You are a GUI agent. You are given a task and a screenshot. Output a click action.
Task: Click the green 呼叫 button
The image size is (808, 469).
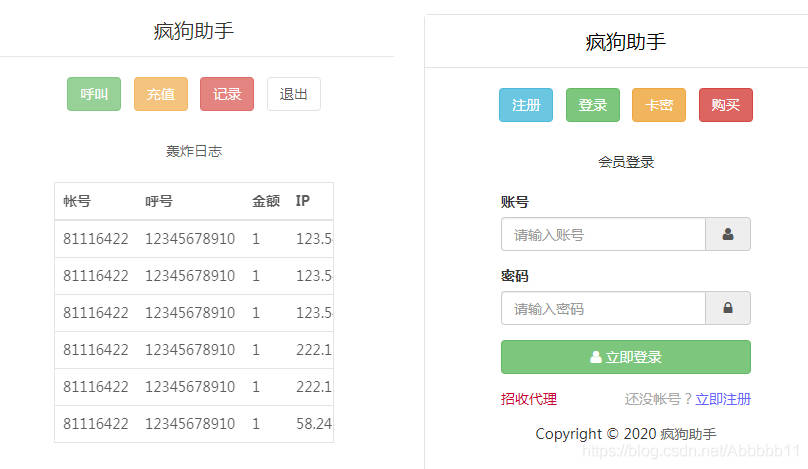pyautogui.click(x=94, y=94)
